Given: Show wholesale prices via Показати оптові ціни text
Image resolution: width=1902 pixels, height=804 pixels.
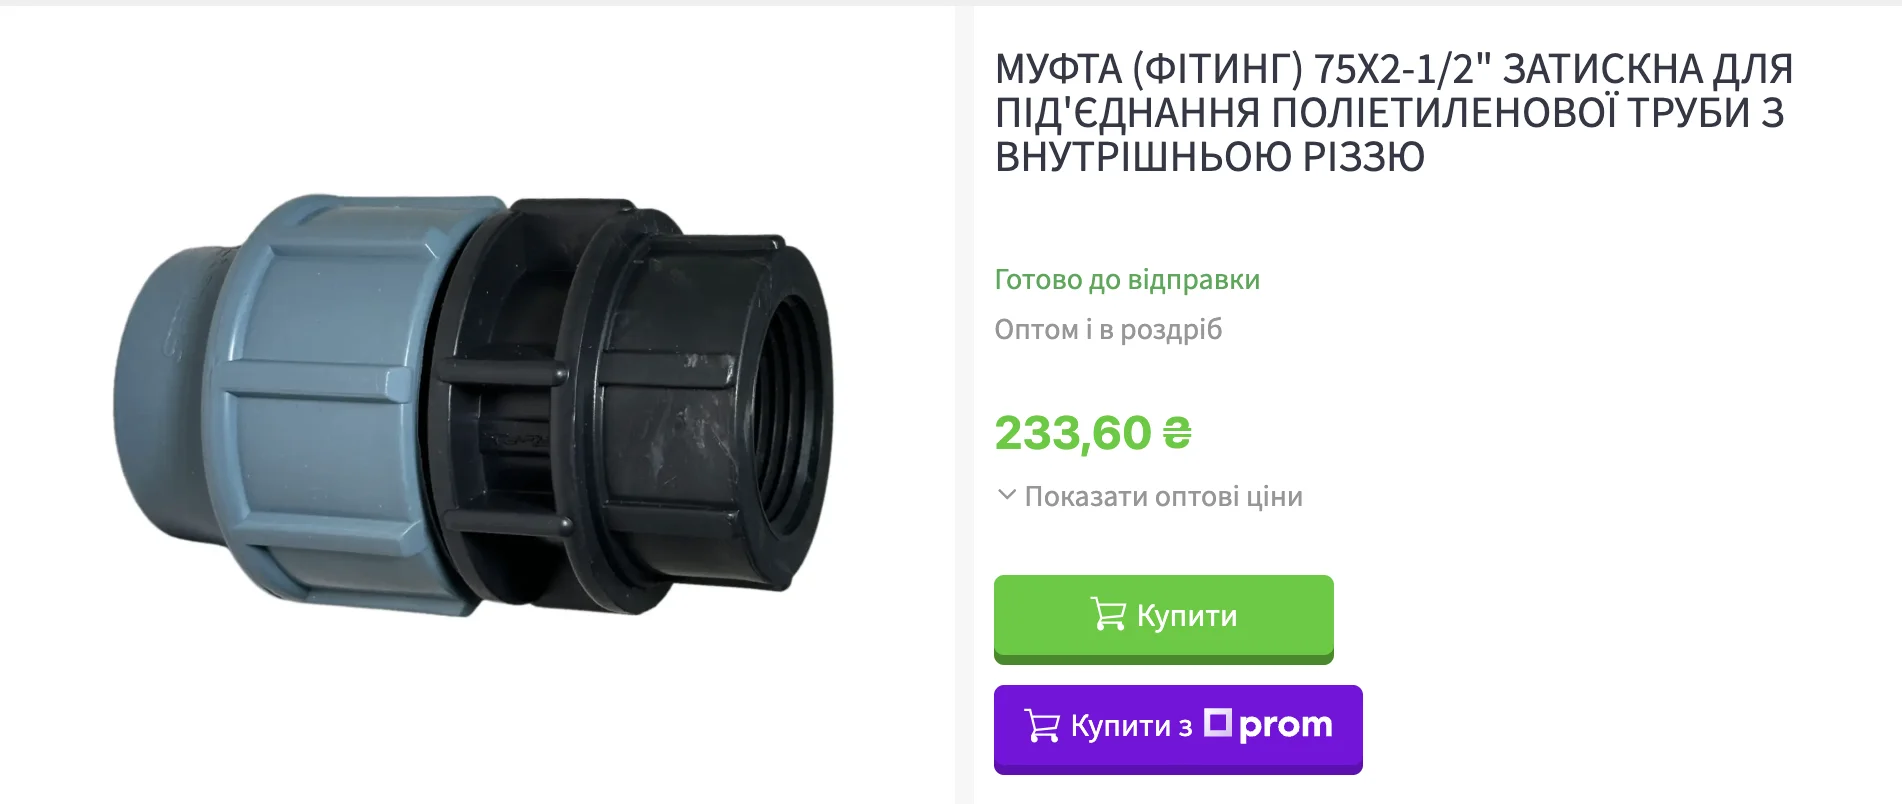Looking at the screenshot, I should (1164, 497).
